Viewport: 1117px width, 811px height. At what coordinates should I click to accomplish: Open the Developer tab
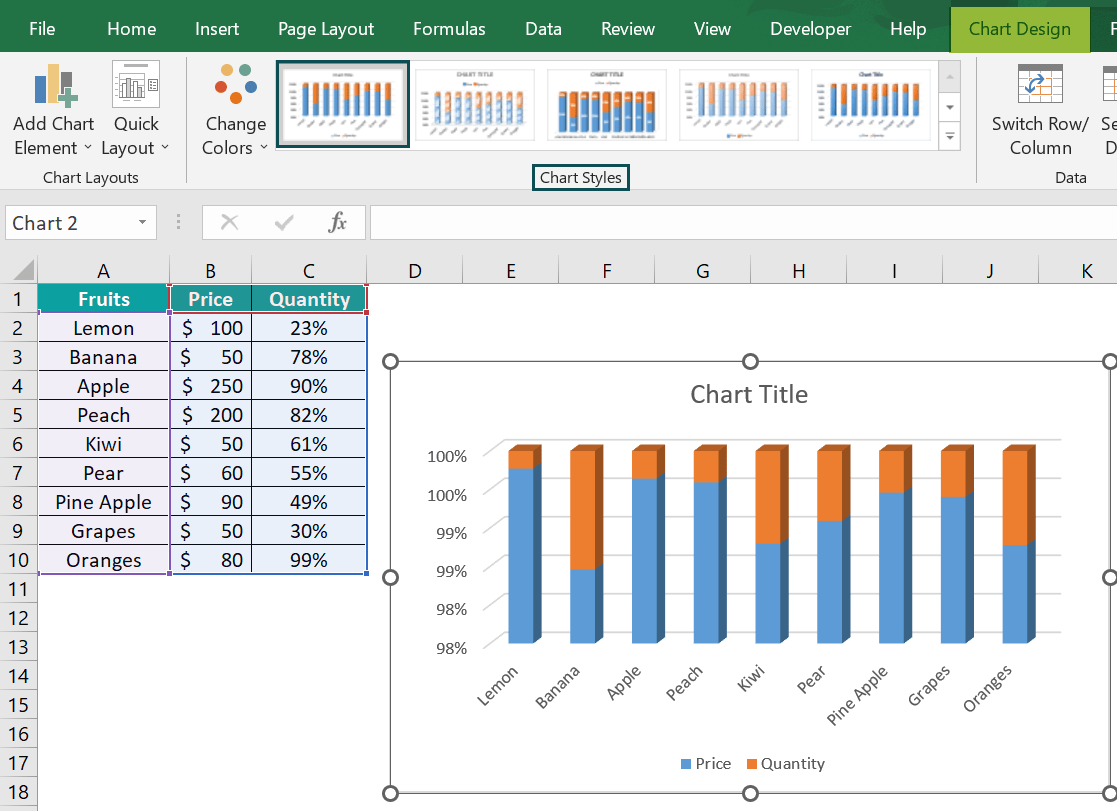click(x=810, y=29)
